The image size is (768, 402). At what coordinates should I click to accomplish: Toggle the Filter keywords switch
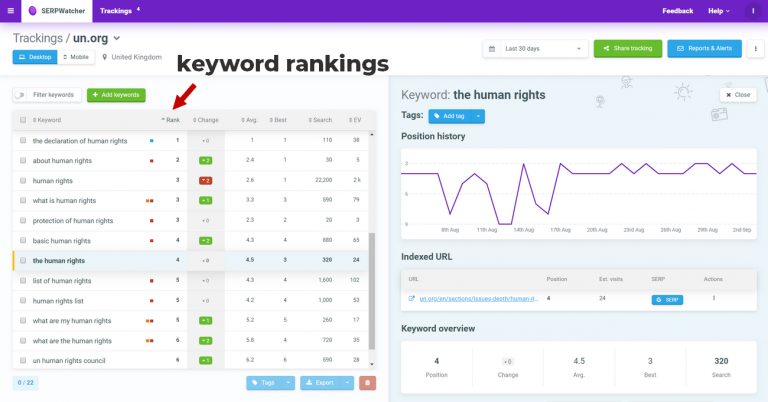click(22, 95)
